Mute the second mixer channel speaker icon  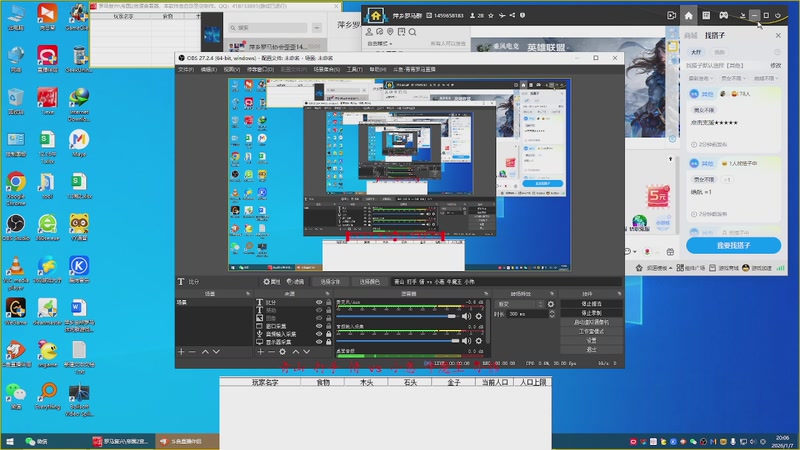466,341
